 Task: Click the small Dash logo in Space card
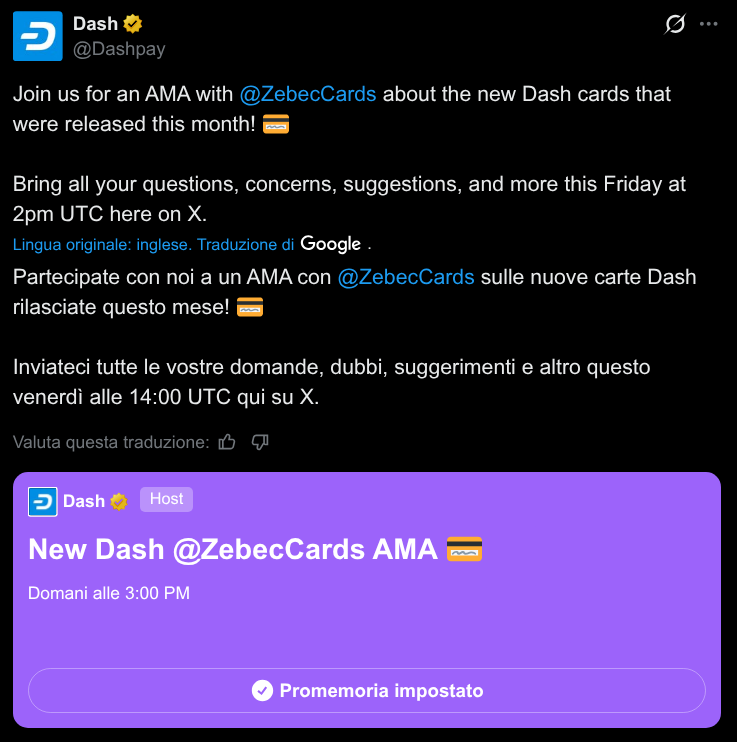click(42, 501)
